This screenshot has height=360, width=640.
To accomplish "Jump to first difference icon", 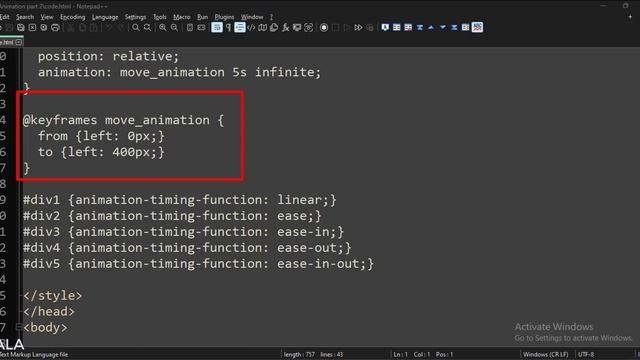I will [420, 27].
